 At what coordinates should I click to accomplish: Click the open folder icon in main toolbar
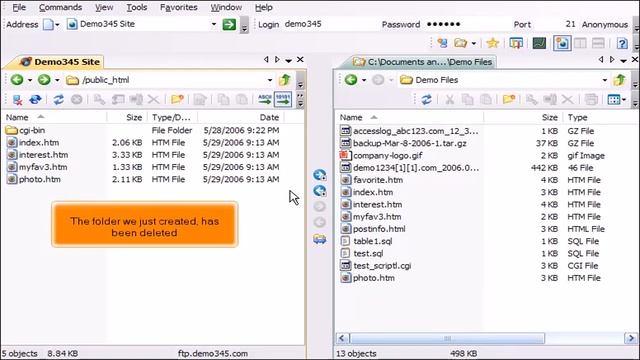point(460,43)
